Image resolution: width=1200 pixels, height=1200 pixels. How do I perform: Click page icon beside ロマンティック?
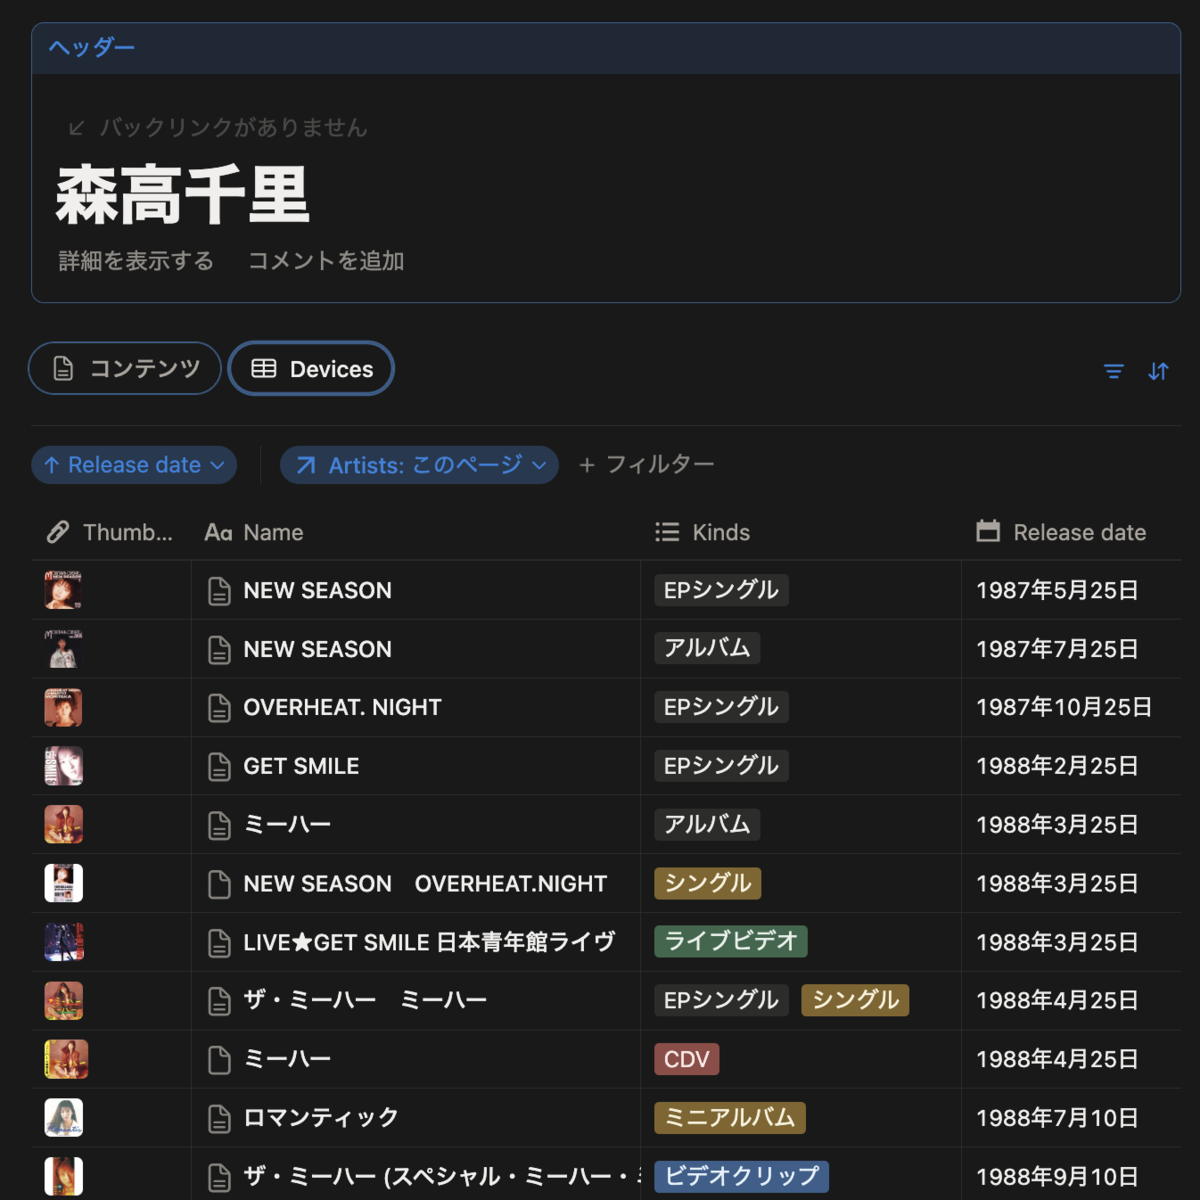point(219,1119)
